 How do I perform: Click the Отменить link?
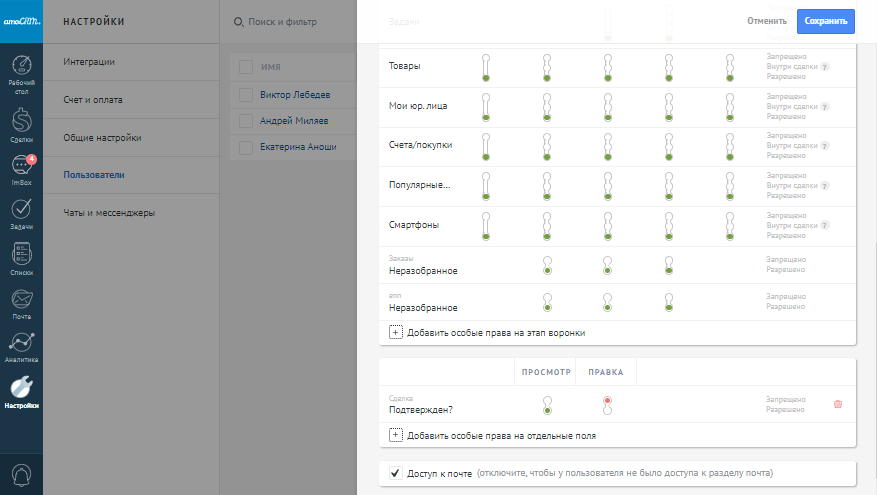[x=766, y=20]
